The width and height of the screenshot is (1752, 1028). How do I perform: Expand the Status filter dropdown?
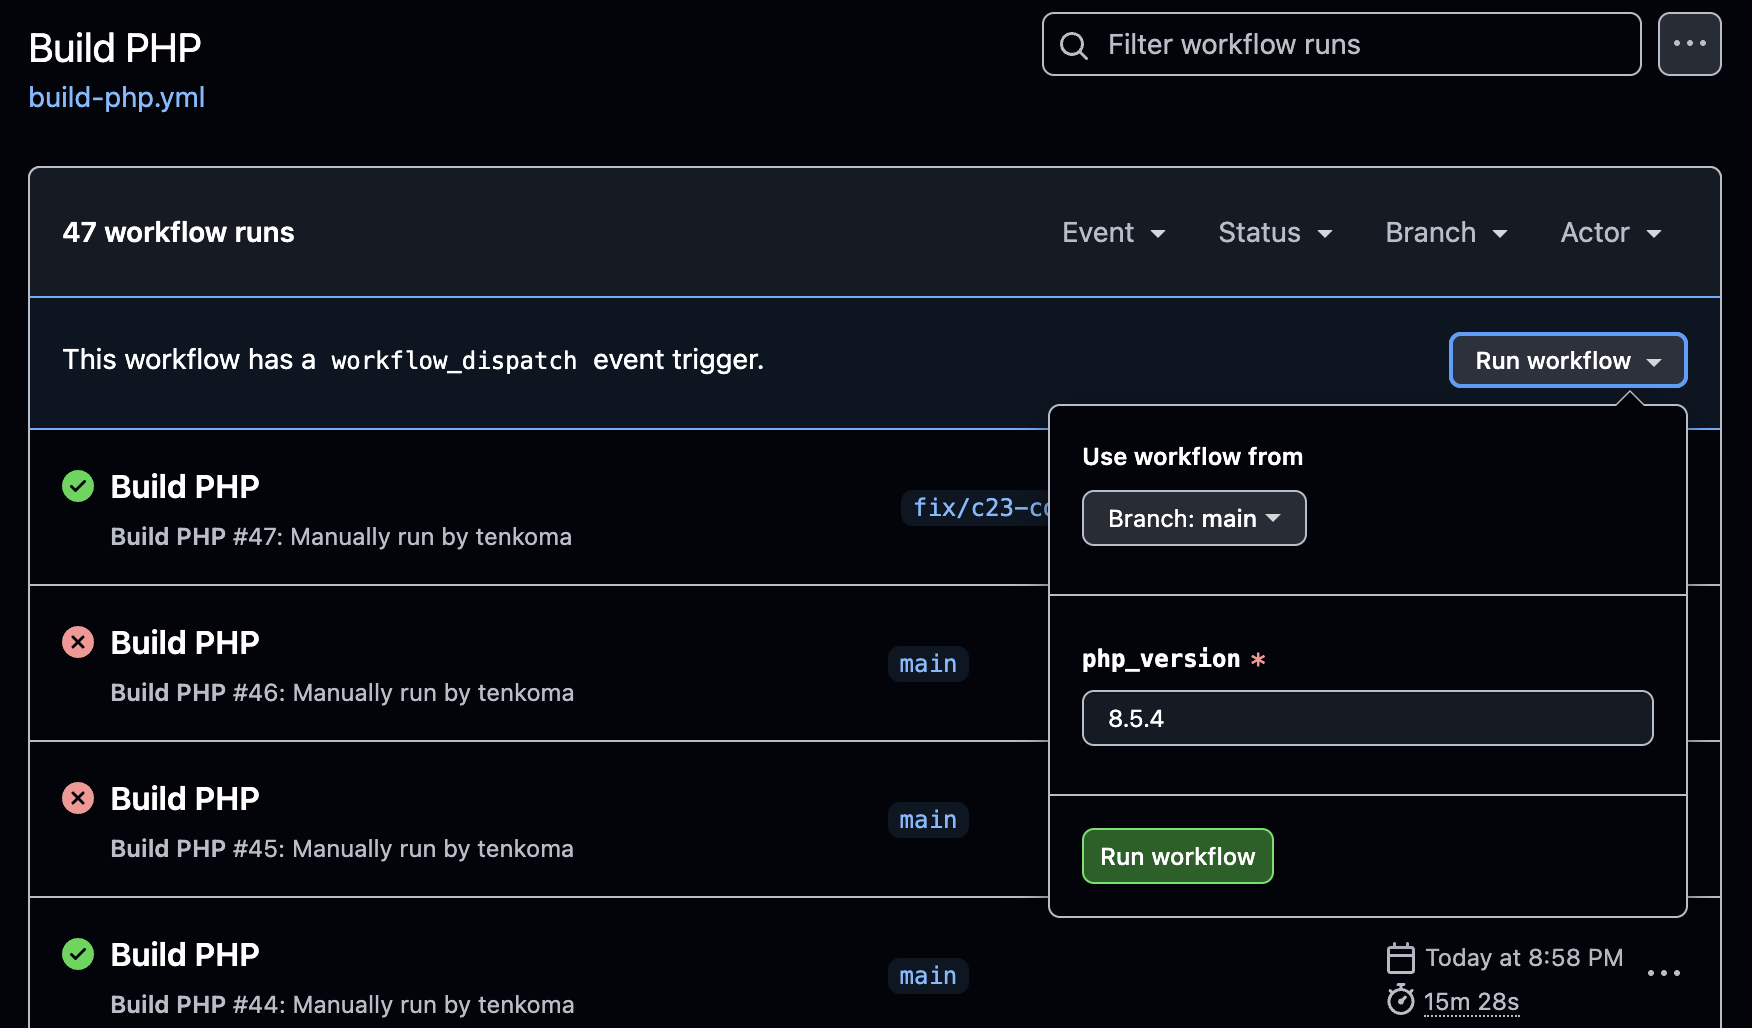tap(1274, 233)
